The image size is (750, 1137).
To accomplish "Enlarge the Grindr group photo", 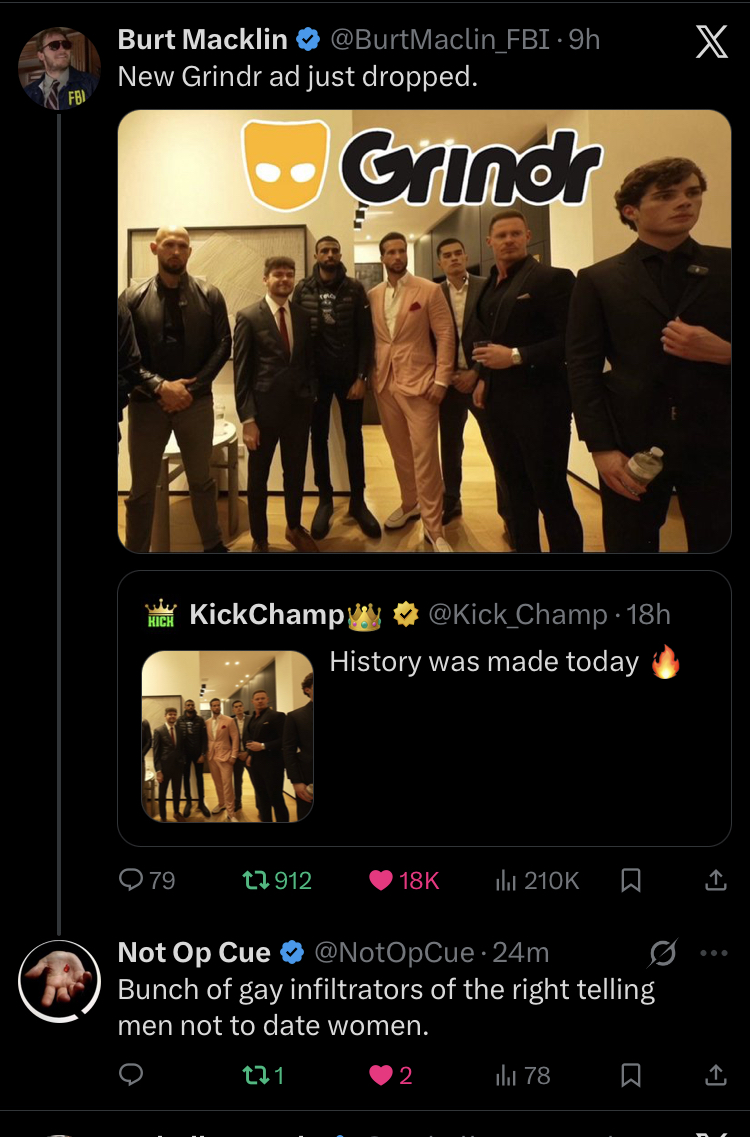I will point(424,330).
